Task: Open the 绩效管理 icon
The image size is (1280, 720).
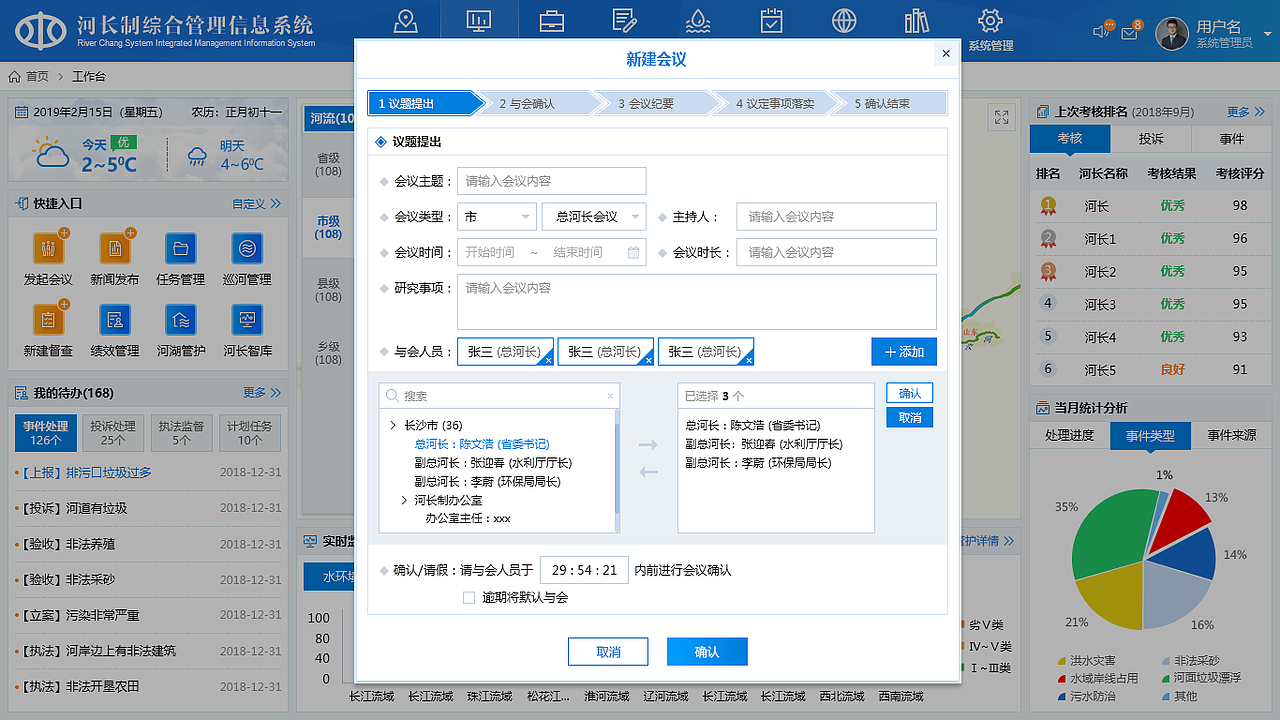Action: [x=114, y=320]
